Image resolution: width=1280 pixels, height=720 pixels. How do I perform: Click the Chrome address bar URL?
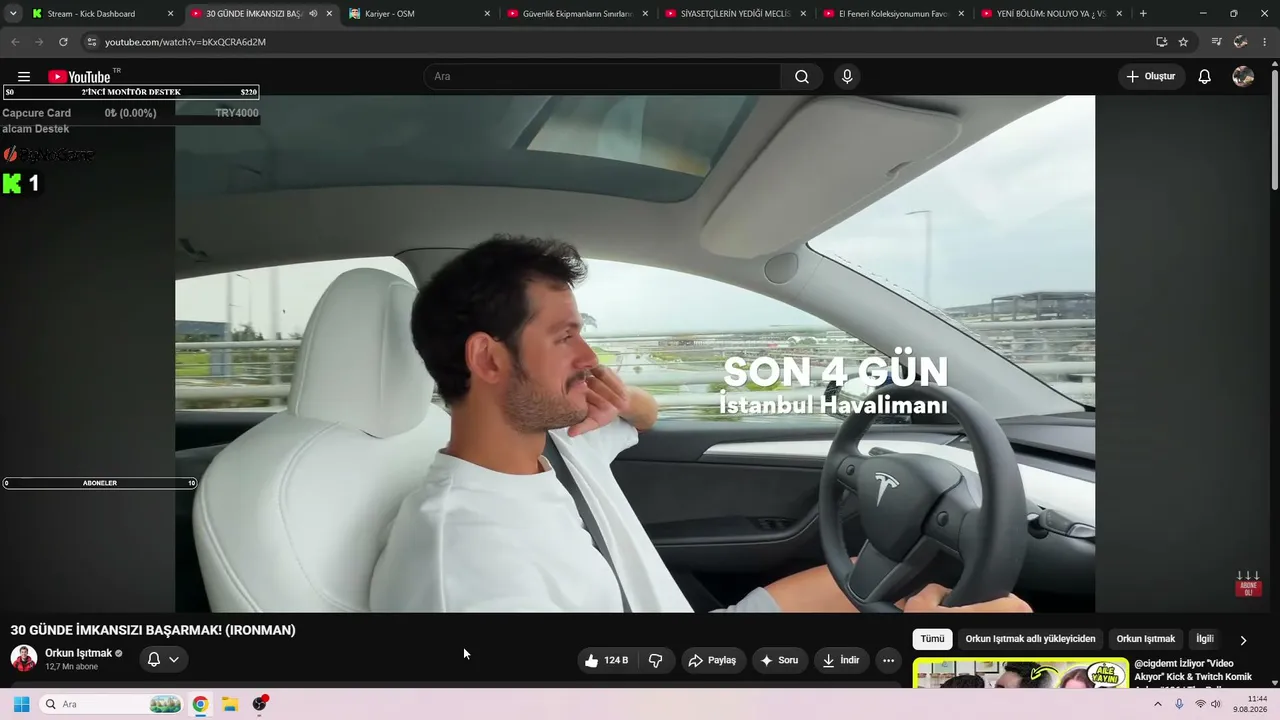click(185, 42)
